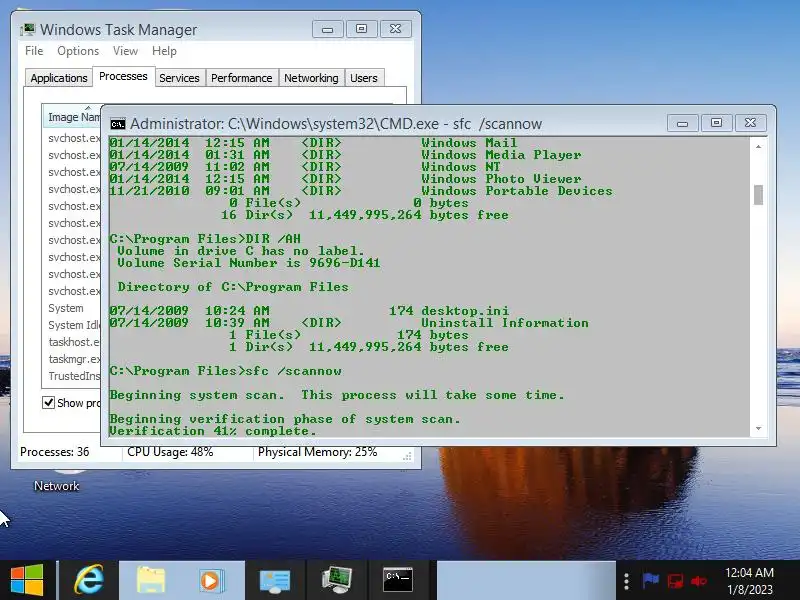Select the taskmgr.exe process row

pyautogui.click(x=71, y=359)
